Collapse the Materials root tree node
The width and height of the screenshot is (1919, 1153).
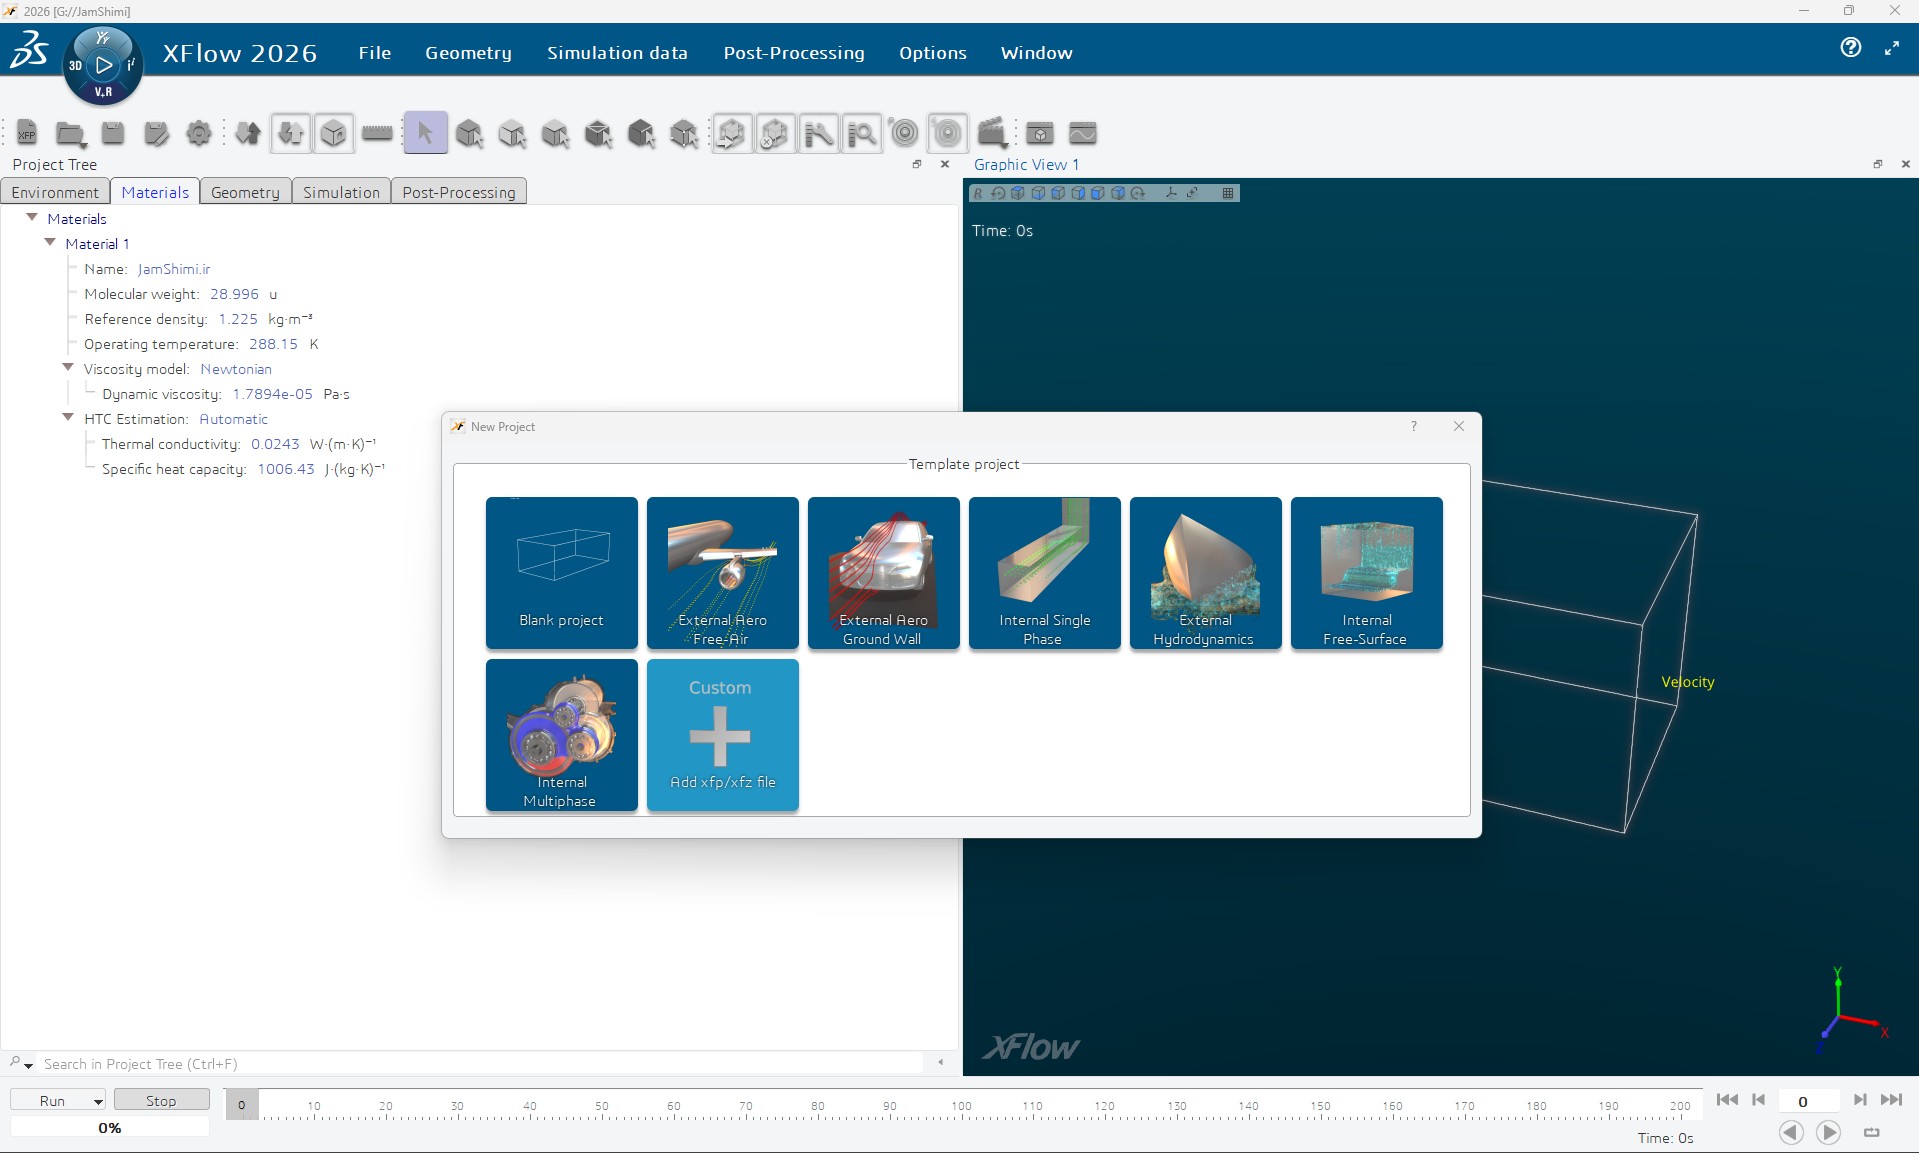32,217
